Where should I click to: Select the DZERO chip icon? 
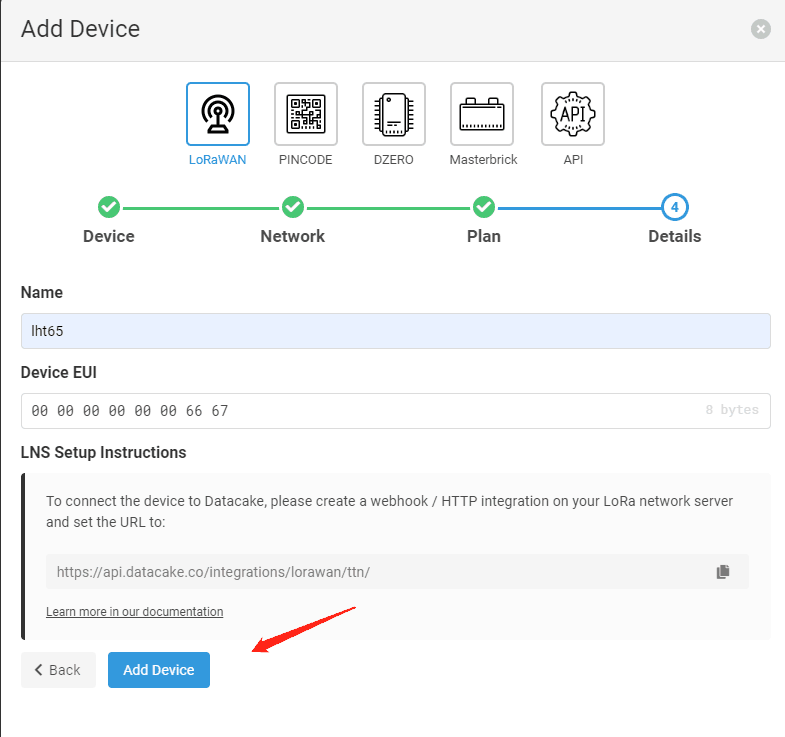point(394,114)
